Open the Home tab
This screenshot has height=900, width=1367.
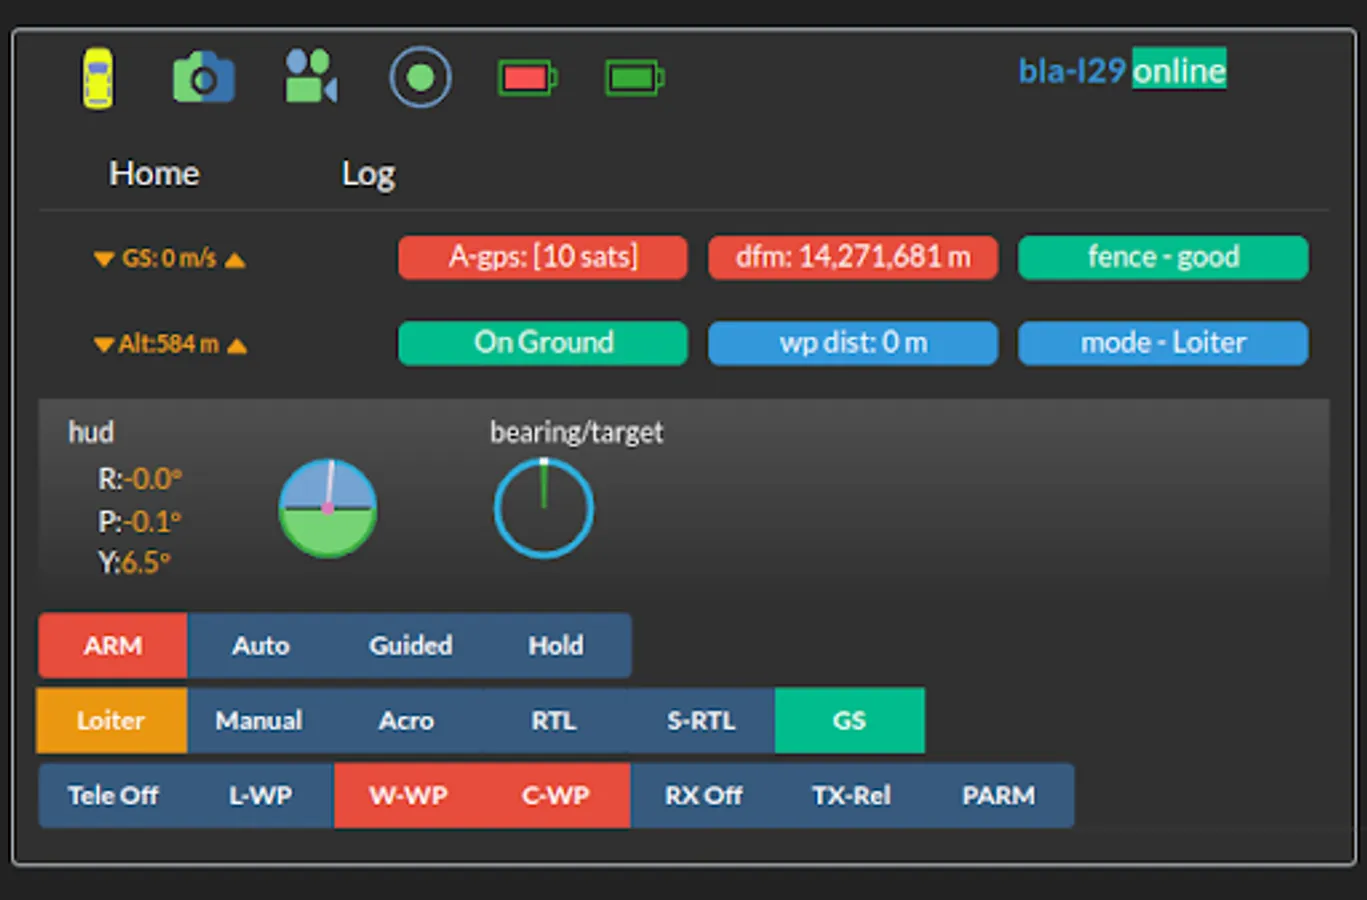click(x=154, y=174)
